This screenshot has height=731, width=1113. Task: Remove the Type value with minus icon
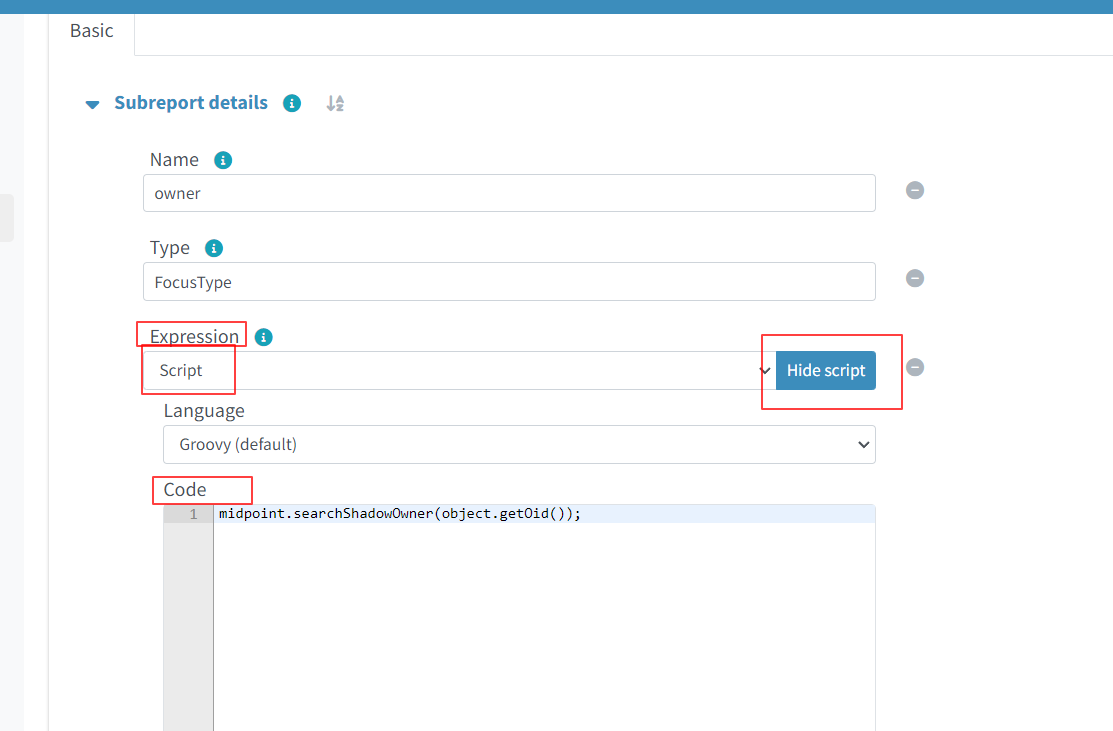click(914, 278)
